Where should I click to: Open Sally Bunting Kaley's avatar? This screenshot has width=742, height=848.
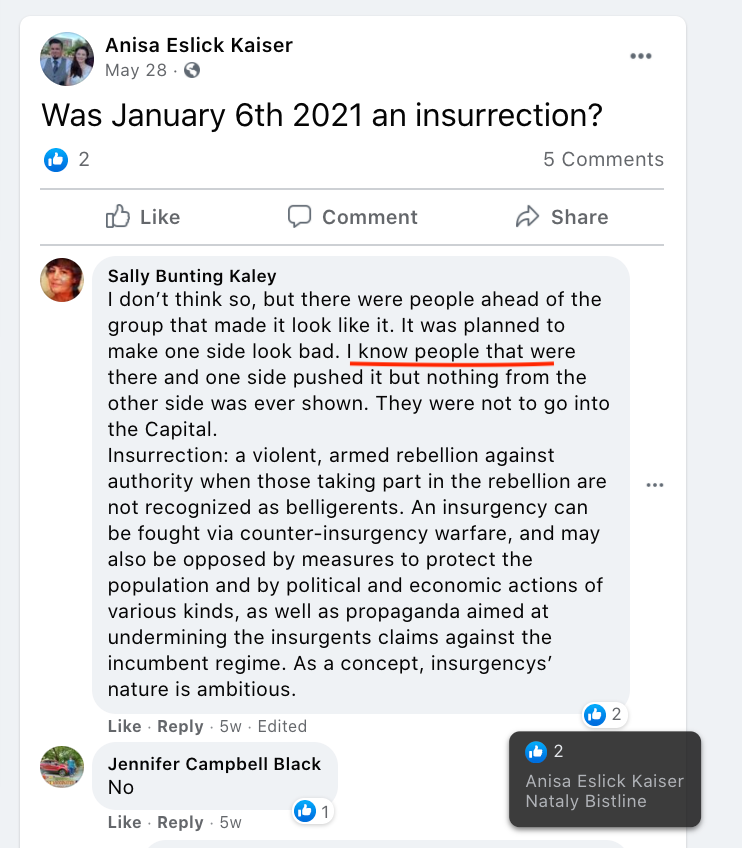pyautogui.click(x=62, y=280)
